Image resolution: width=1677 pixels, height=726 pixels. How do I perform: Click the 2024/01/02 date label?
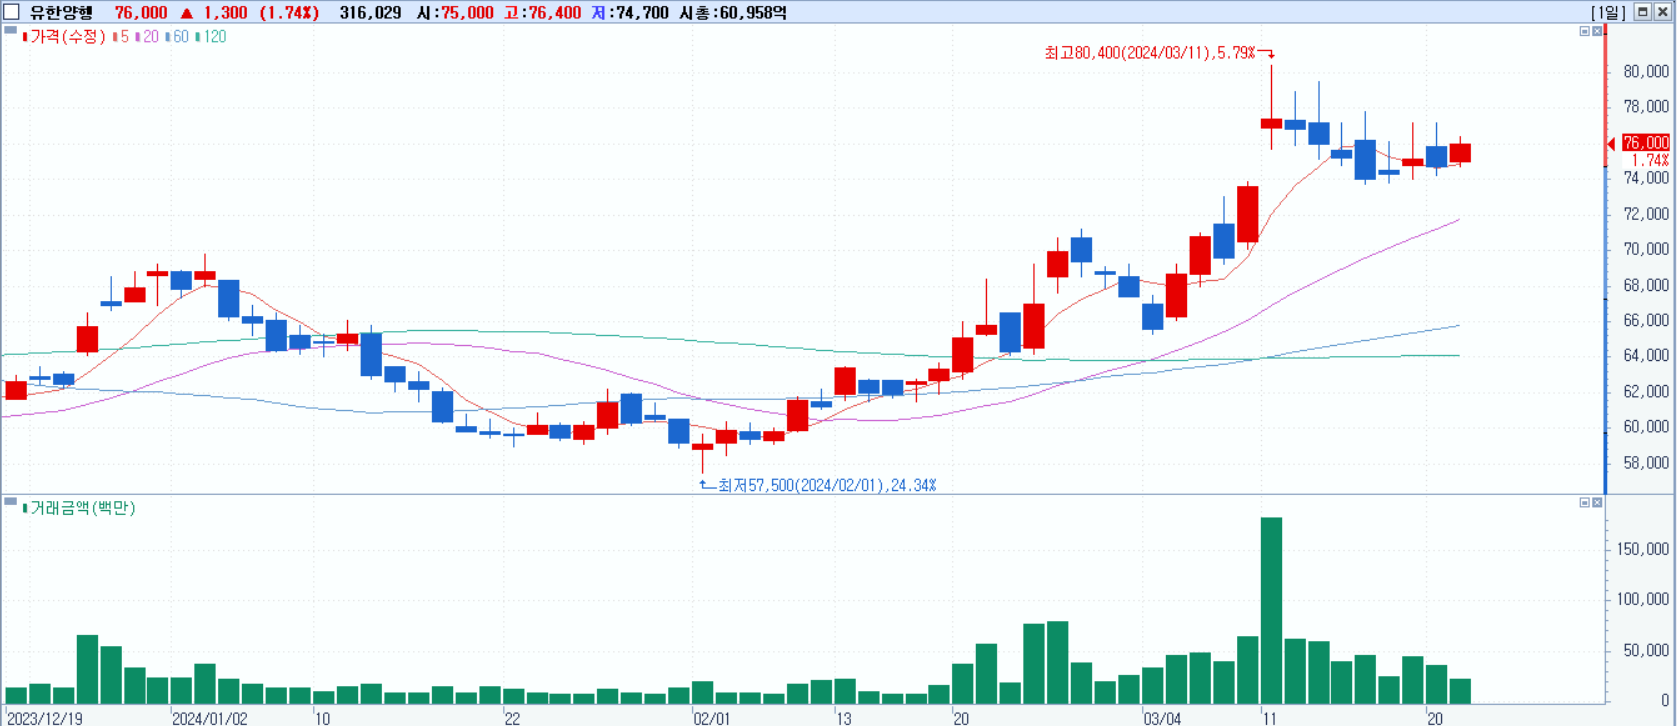pos(210,718)
